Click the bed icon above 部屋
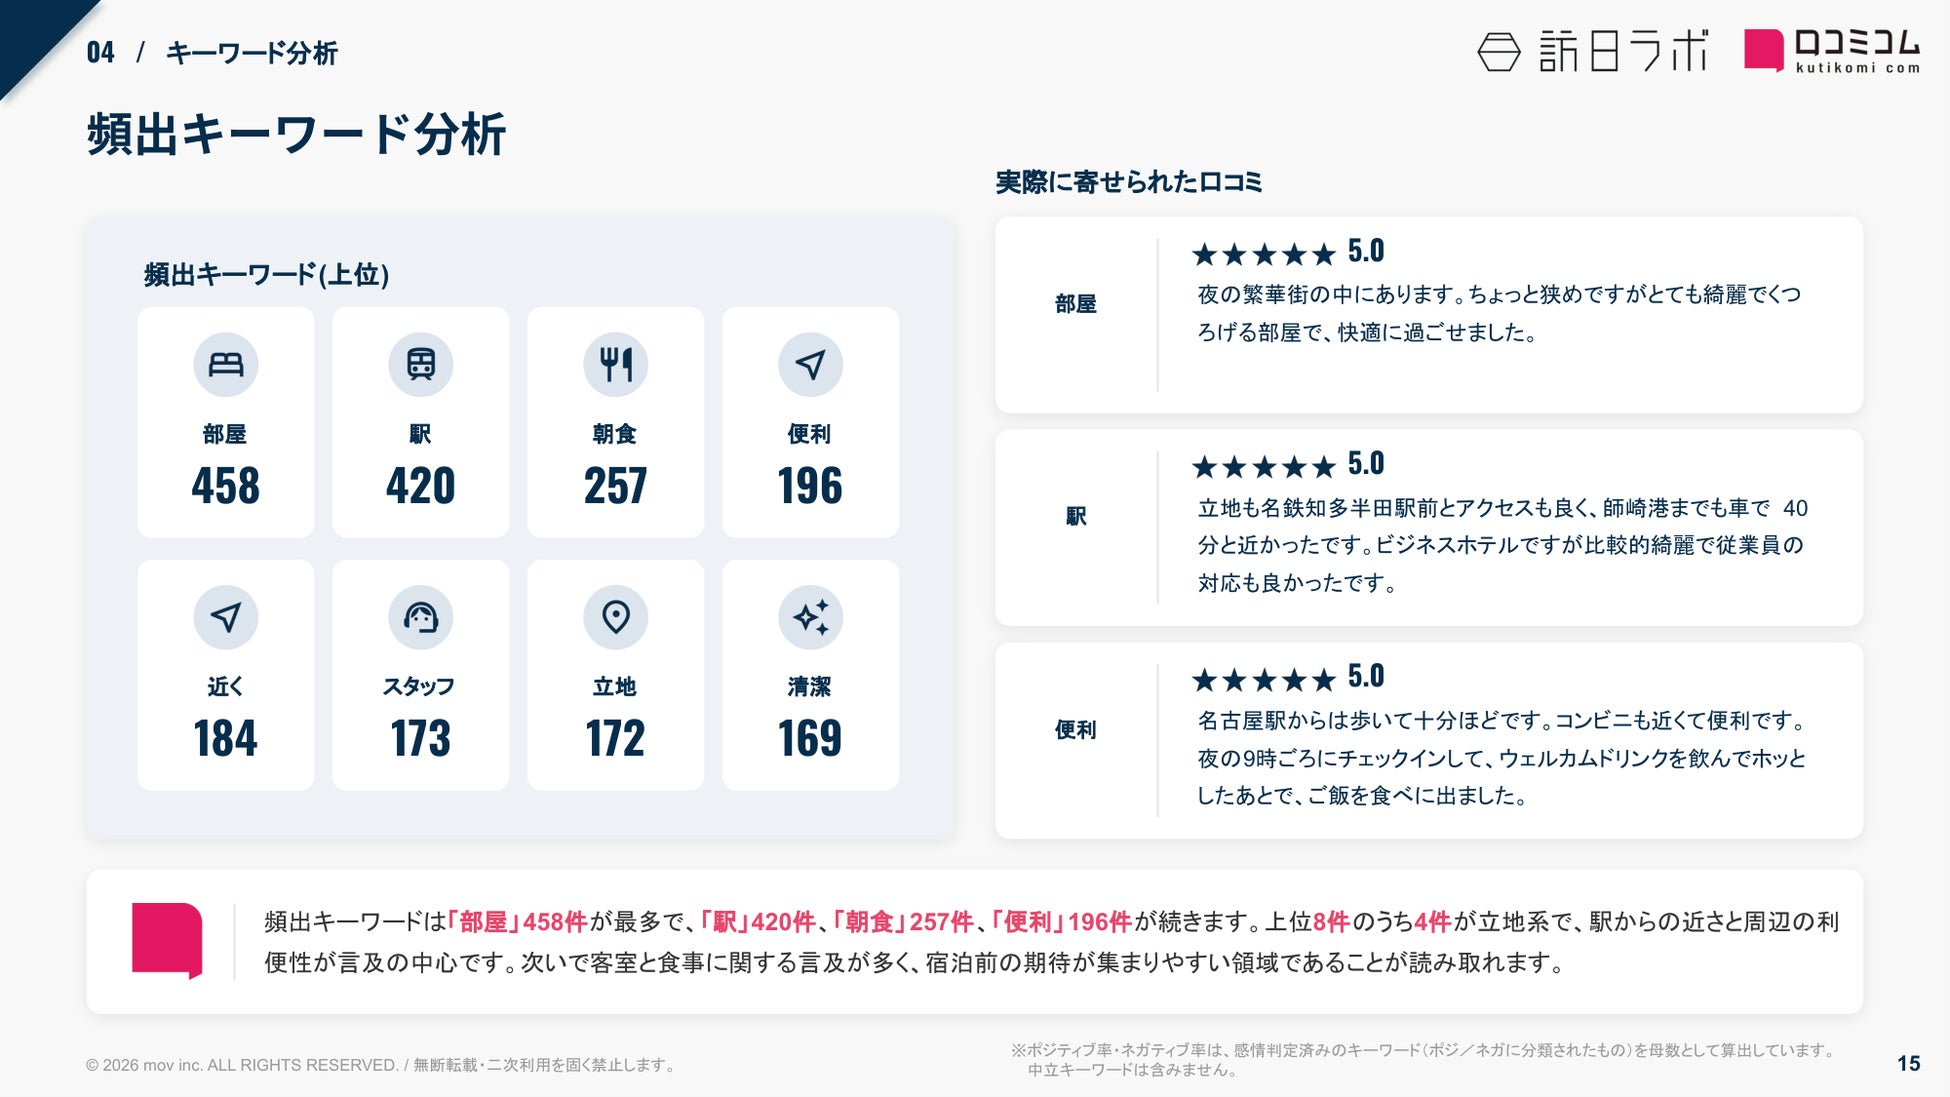Viewport: 1950px width, 1097px height. coord(225,365)
